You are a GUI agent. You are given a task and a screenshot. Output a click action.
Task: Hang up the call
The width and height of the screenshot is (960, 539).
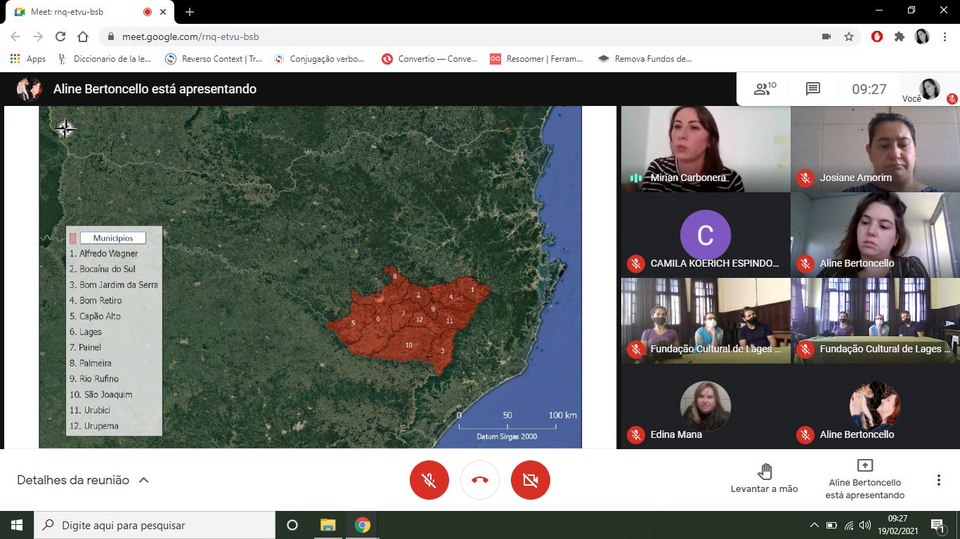pyautogui.click(x=479, y=480)
